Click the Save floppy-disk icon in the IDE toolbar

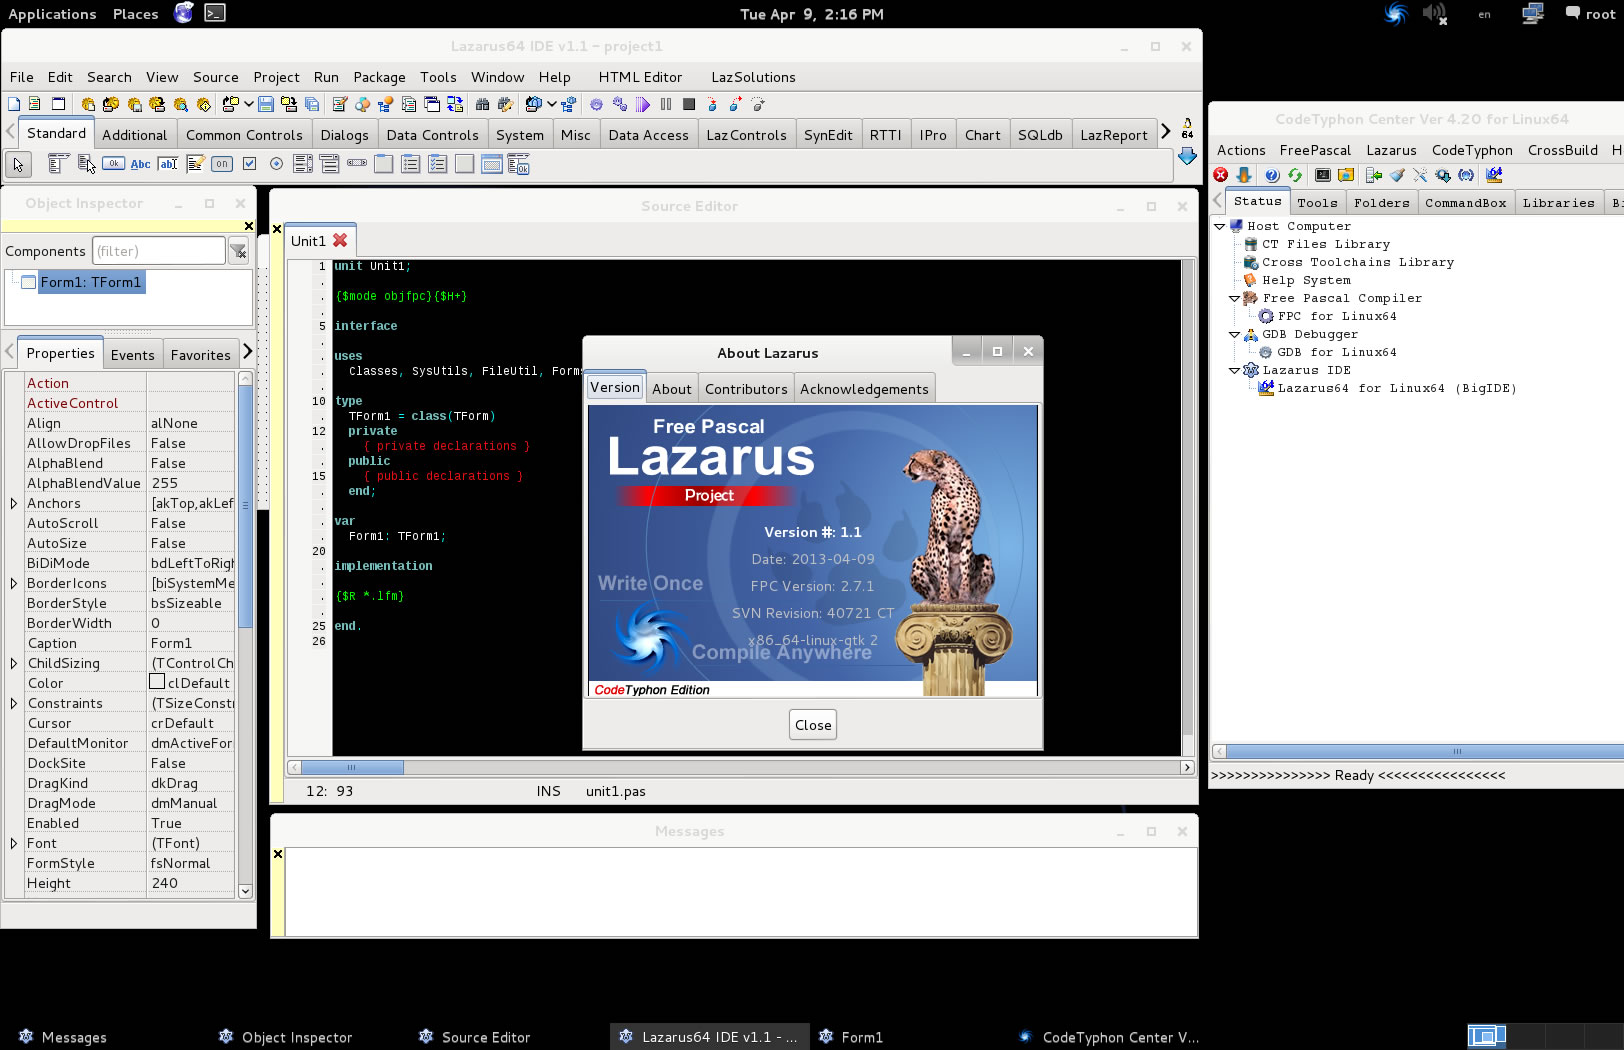coord(266,104)
